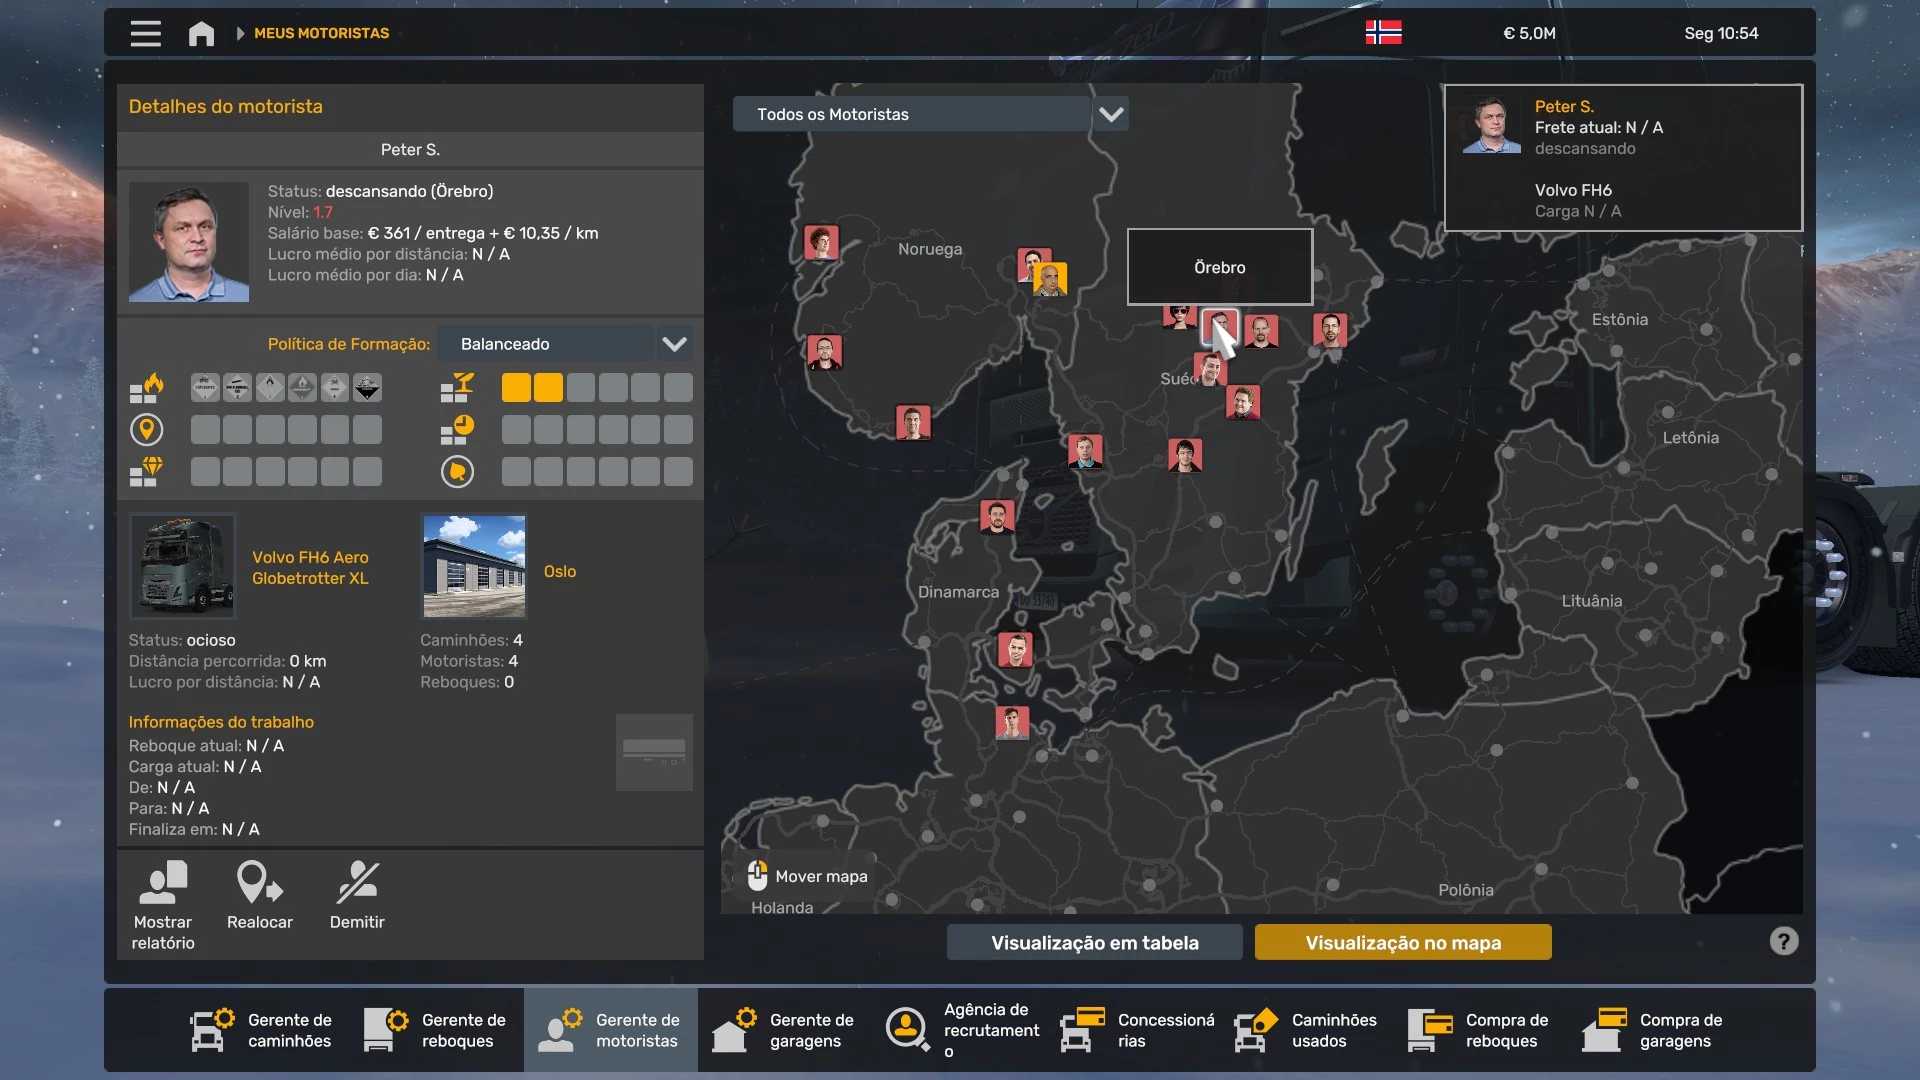The image size is (1920, 1080).
Task: Go to home screen icon
Action: pos(201,33)
